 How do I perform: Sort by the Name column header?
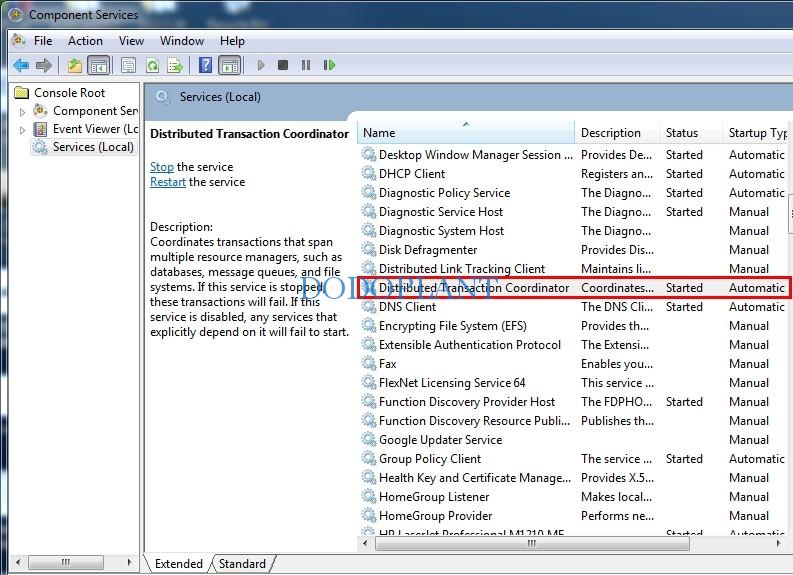pos(466,133)
